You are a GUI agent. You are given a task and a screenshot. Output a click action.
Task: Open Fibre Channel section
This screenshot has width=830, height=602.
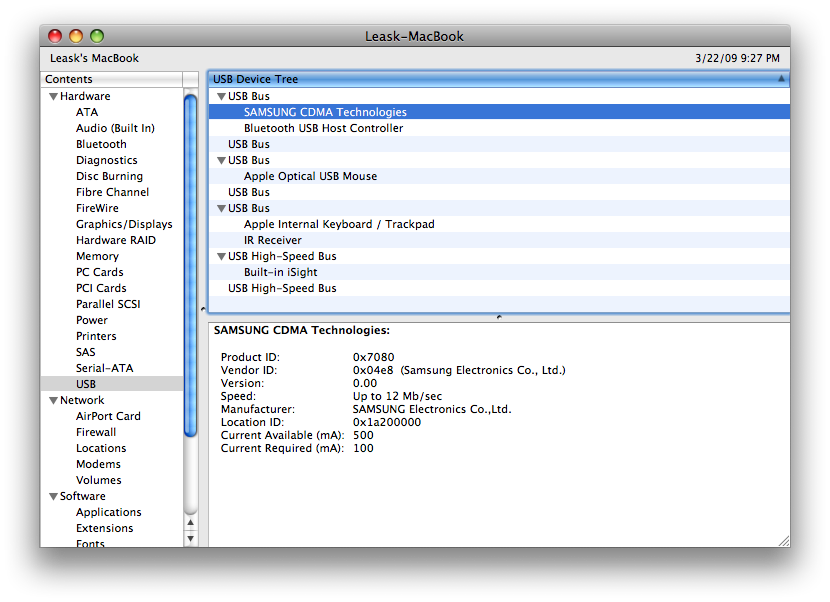coord(112,192)
